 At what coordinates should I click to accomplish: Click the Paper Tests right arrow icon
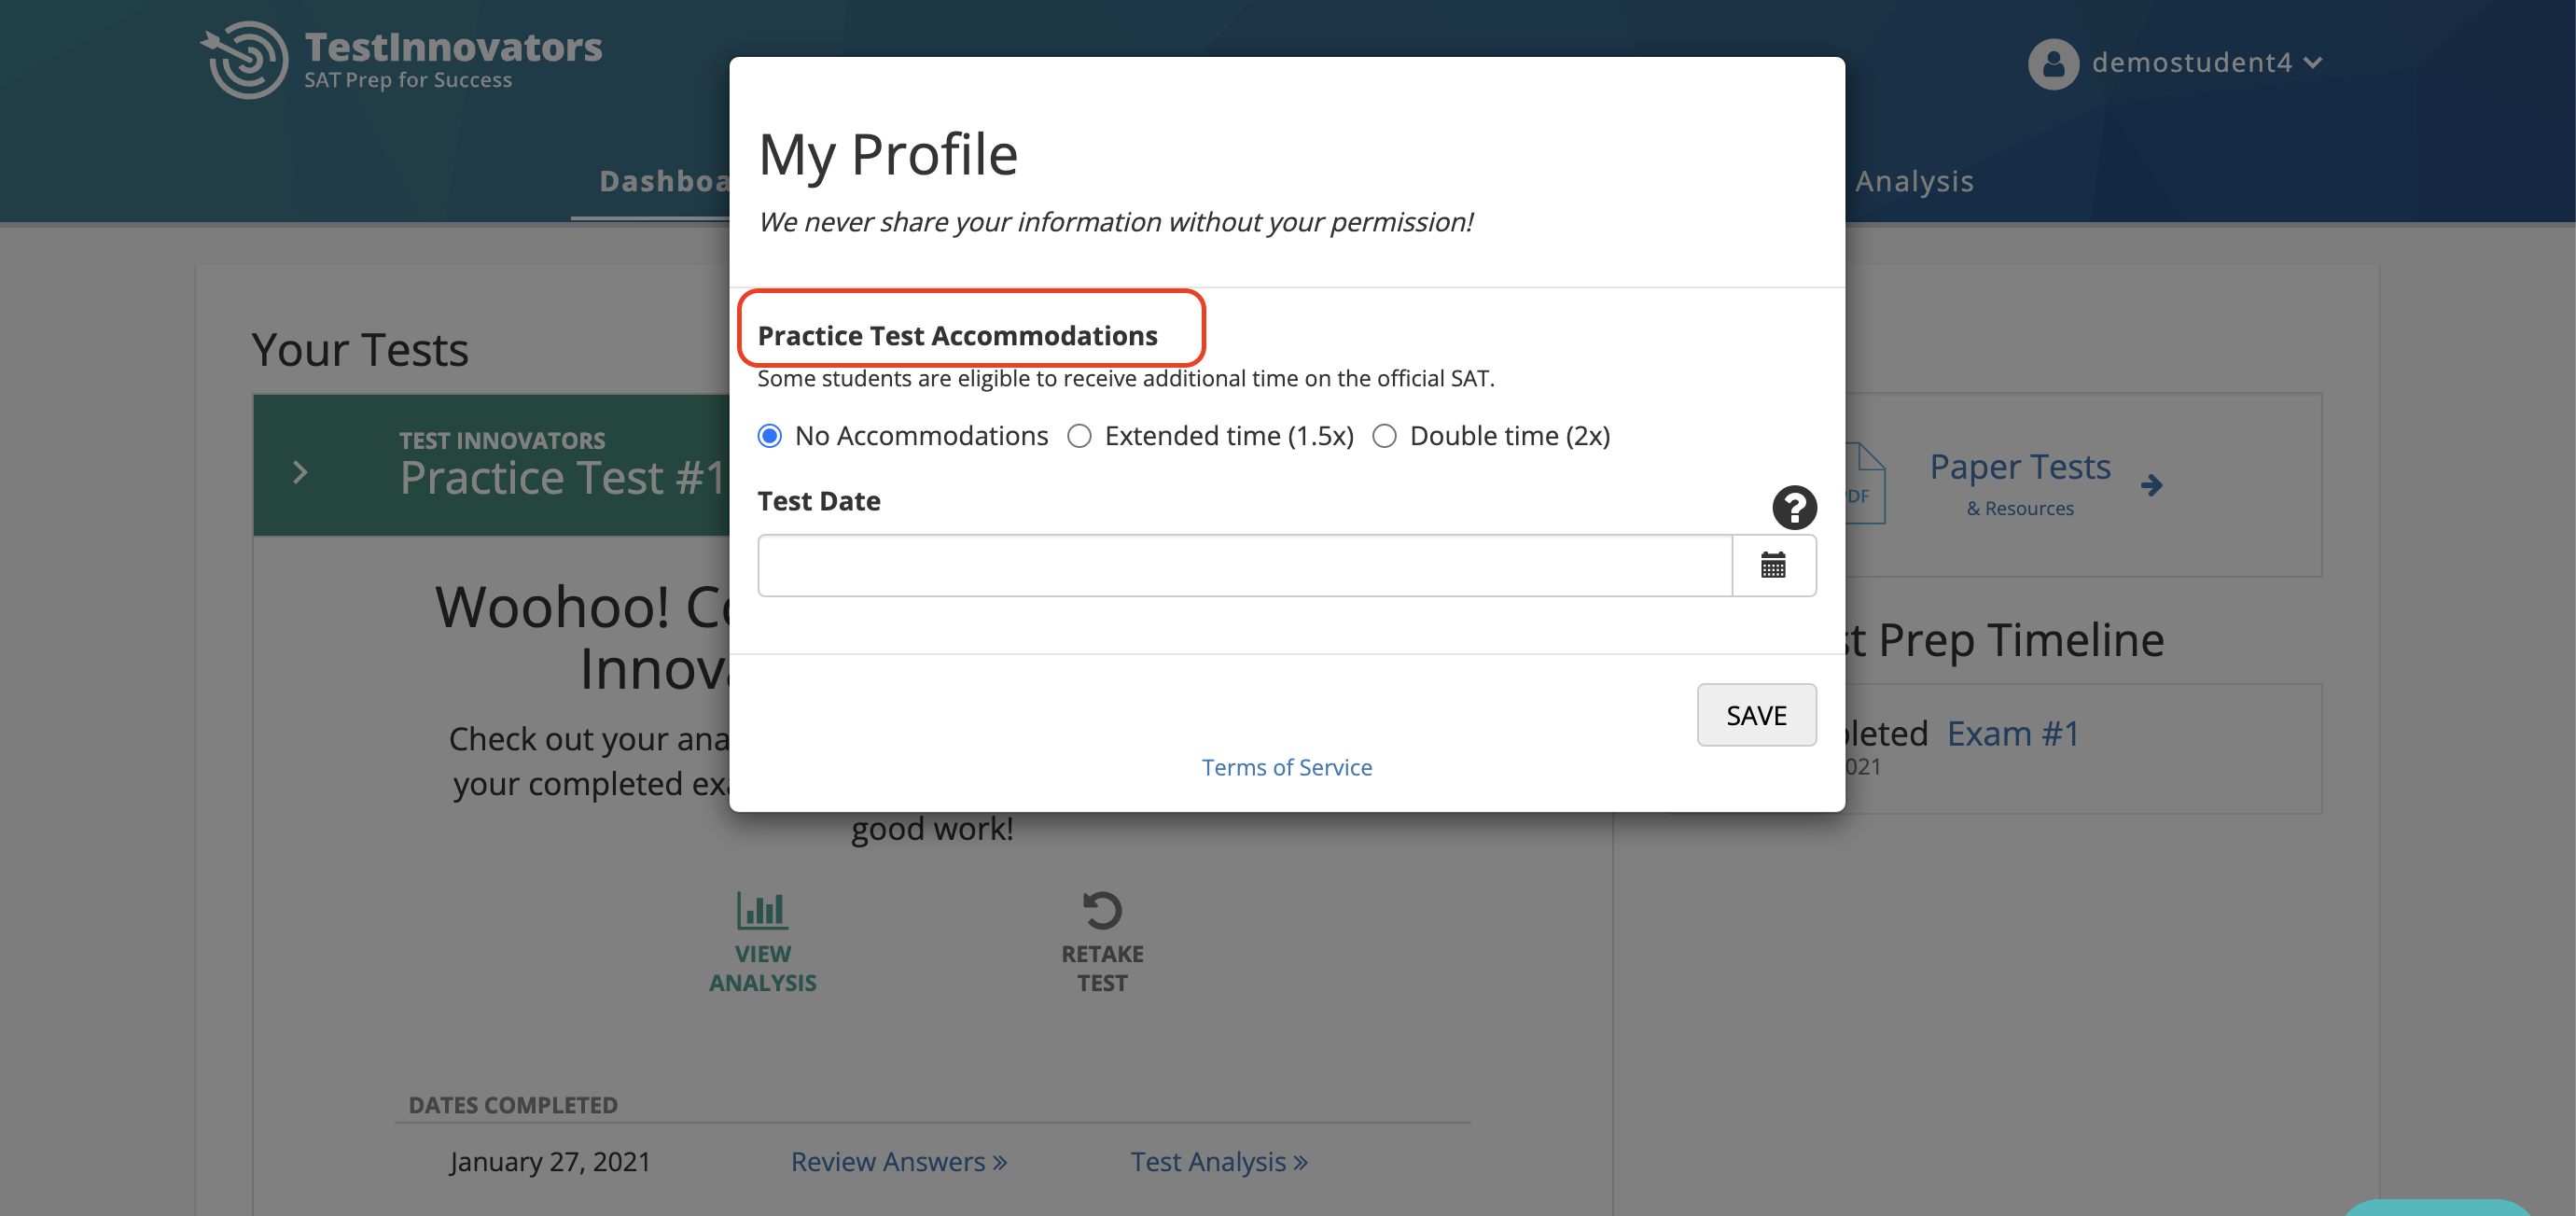pyautogui.click(x=2152, y=486)
